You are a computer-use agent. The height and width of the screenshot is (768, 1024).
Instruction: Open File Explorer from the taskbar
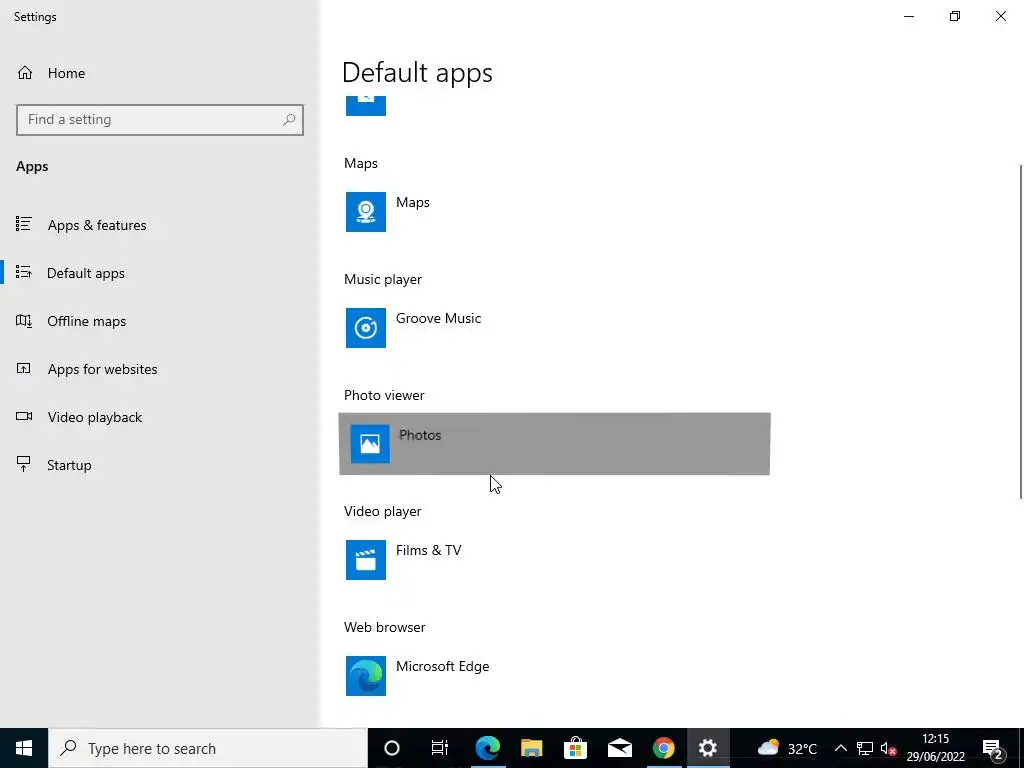point(532,748)
